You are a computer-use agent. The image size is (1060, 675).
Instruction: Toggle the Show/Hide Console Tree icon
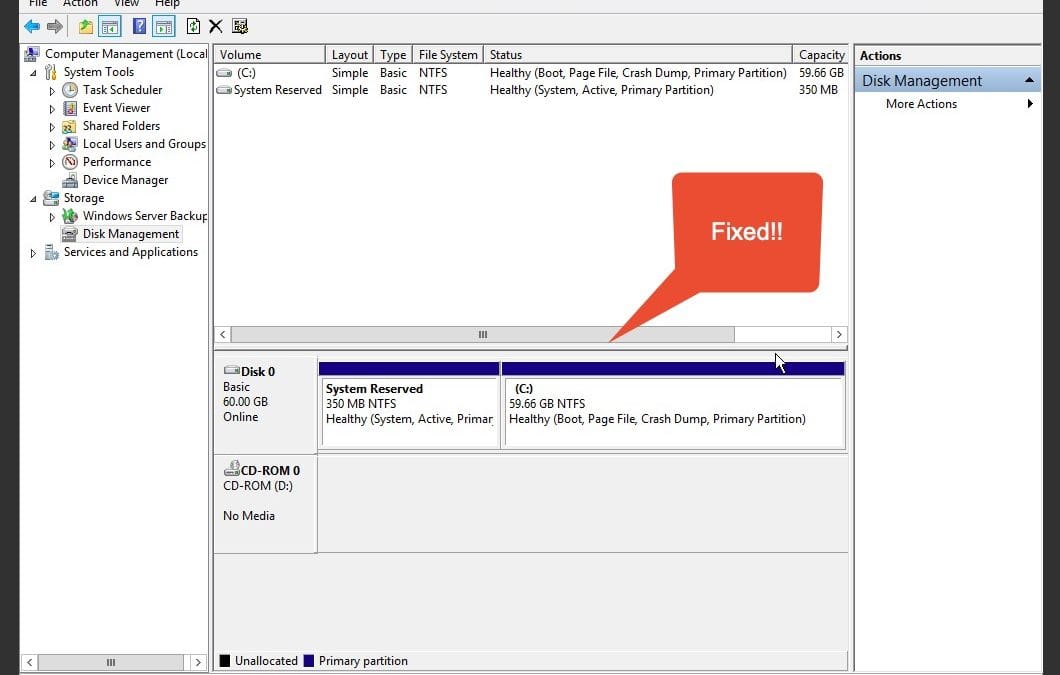(110, 26)
